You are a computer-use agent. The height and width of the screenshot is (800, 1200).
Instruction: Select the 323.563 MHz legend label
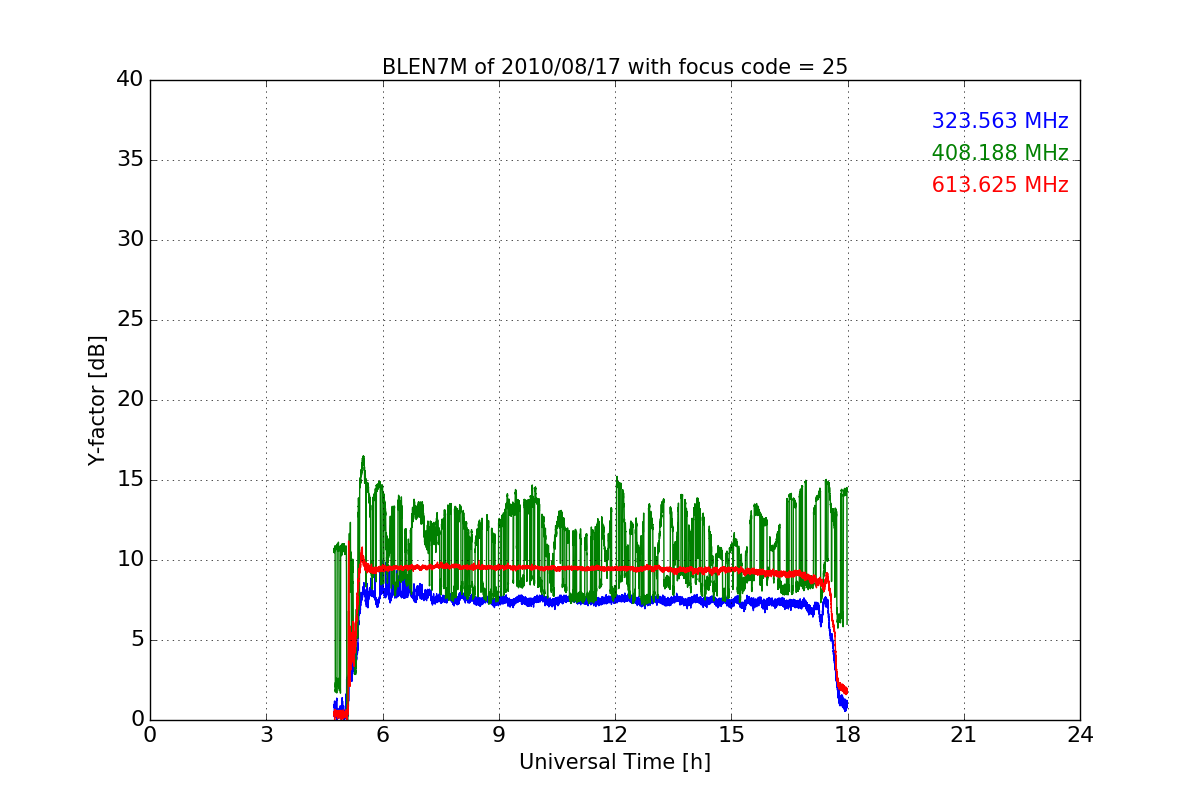1000,121
